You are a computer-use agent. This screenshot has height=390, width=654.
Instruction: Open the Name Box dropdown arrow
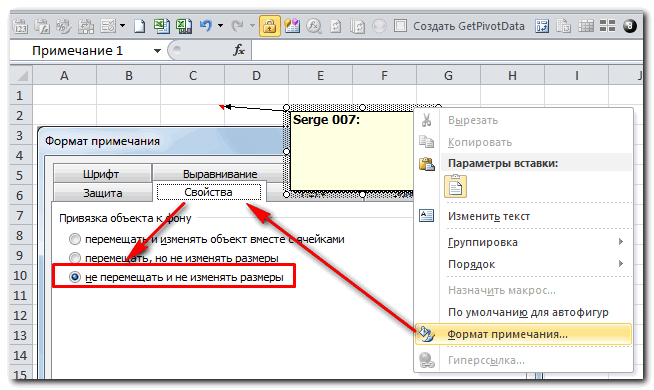point(157,51)
